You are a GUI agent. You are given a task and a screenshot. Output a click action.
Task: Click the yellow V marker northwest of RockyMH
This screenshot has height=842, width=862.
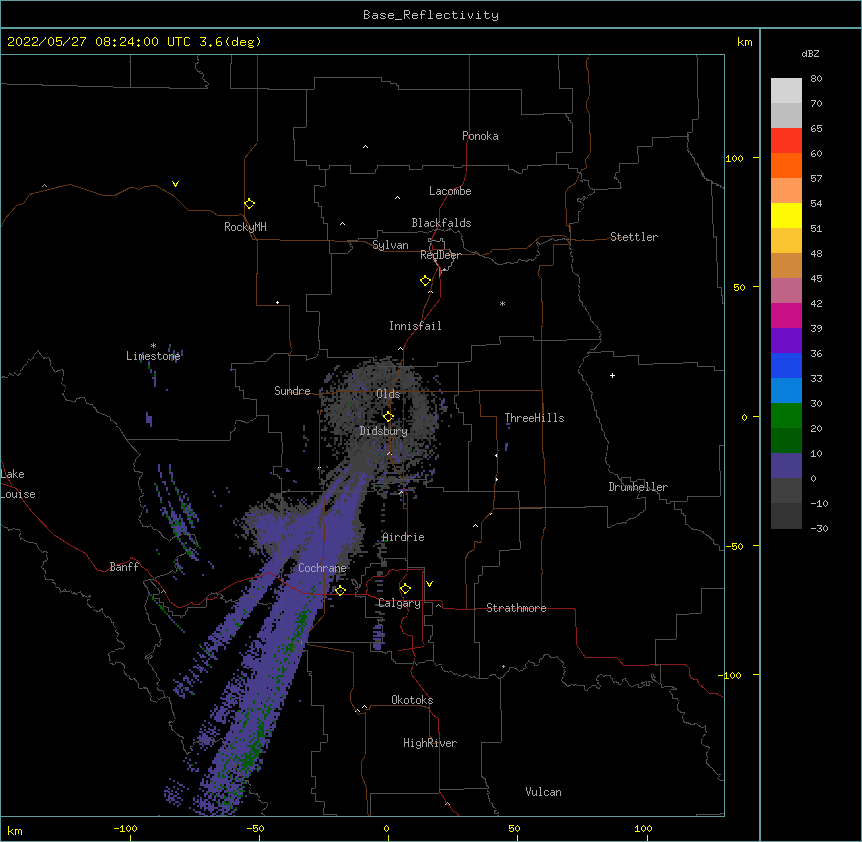(x=175, y=184)
